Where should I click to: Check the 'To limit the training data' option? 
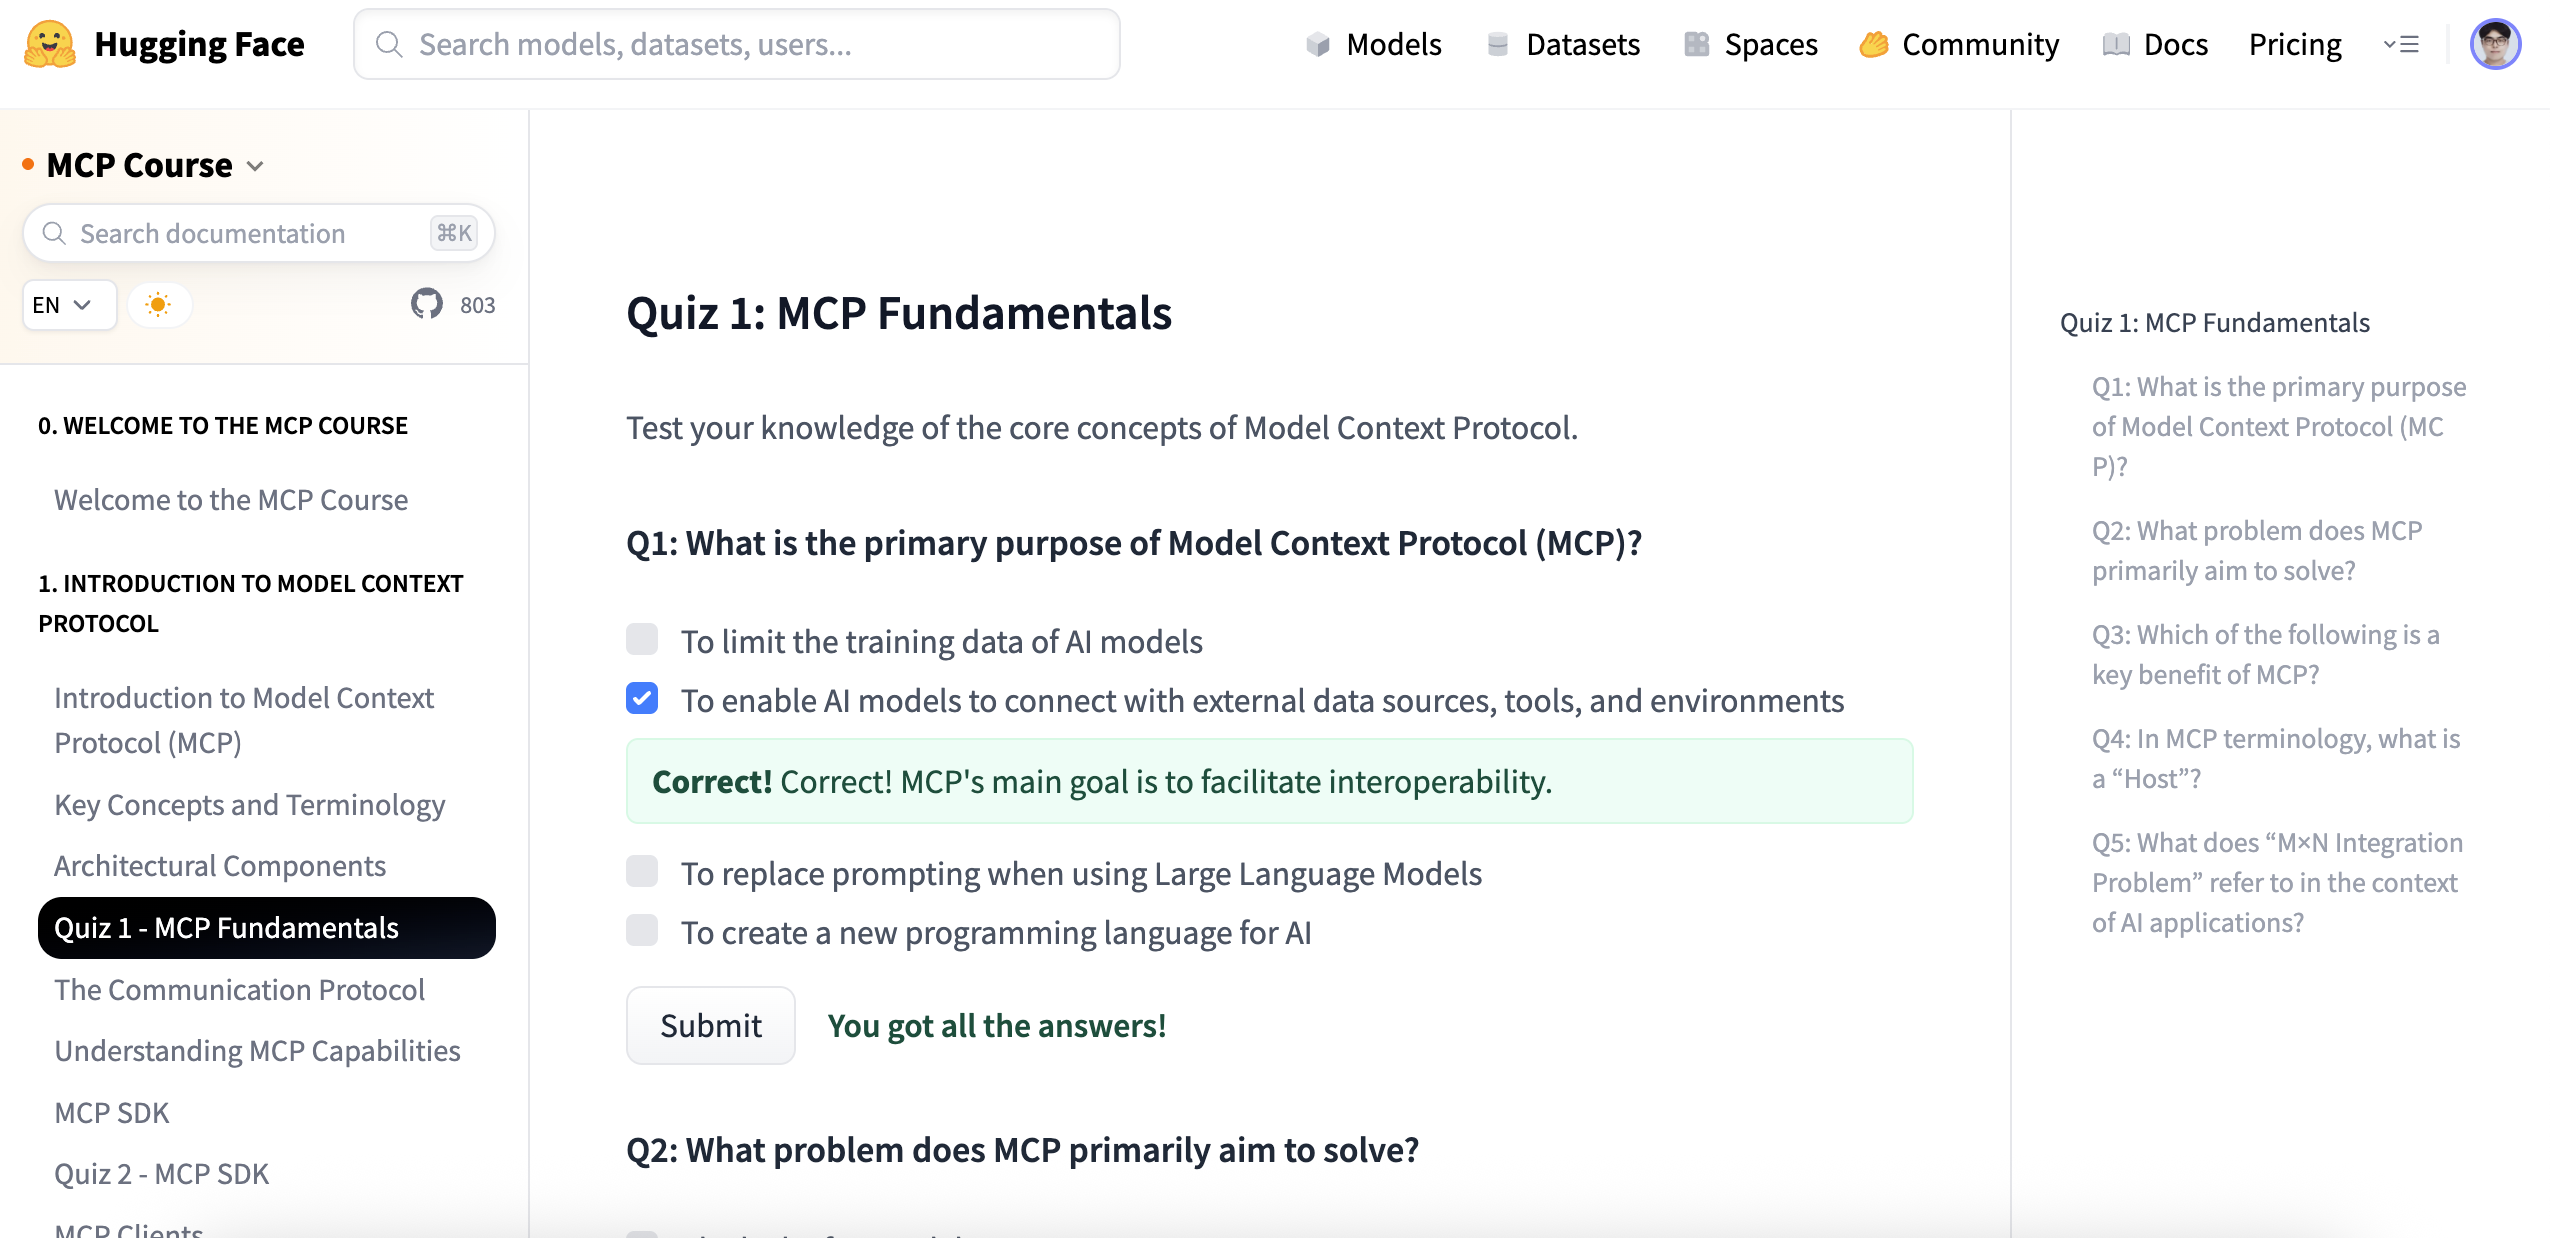point(641,640)
